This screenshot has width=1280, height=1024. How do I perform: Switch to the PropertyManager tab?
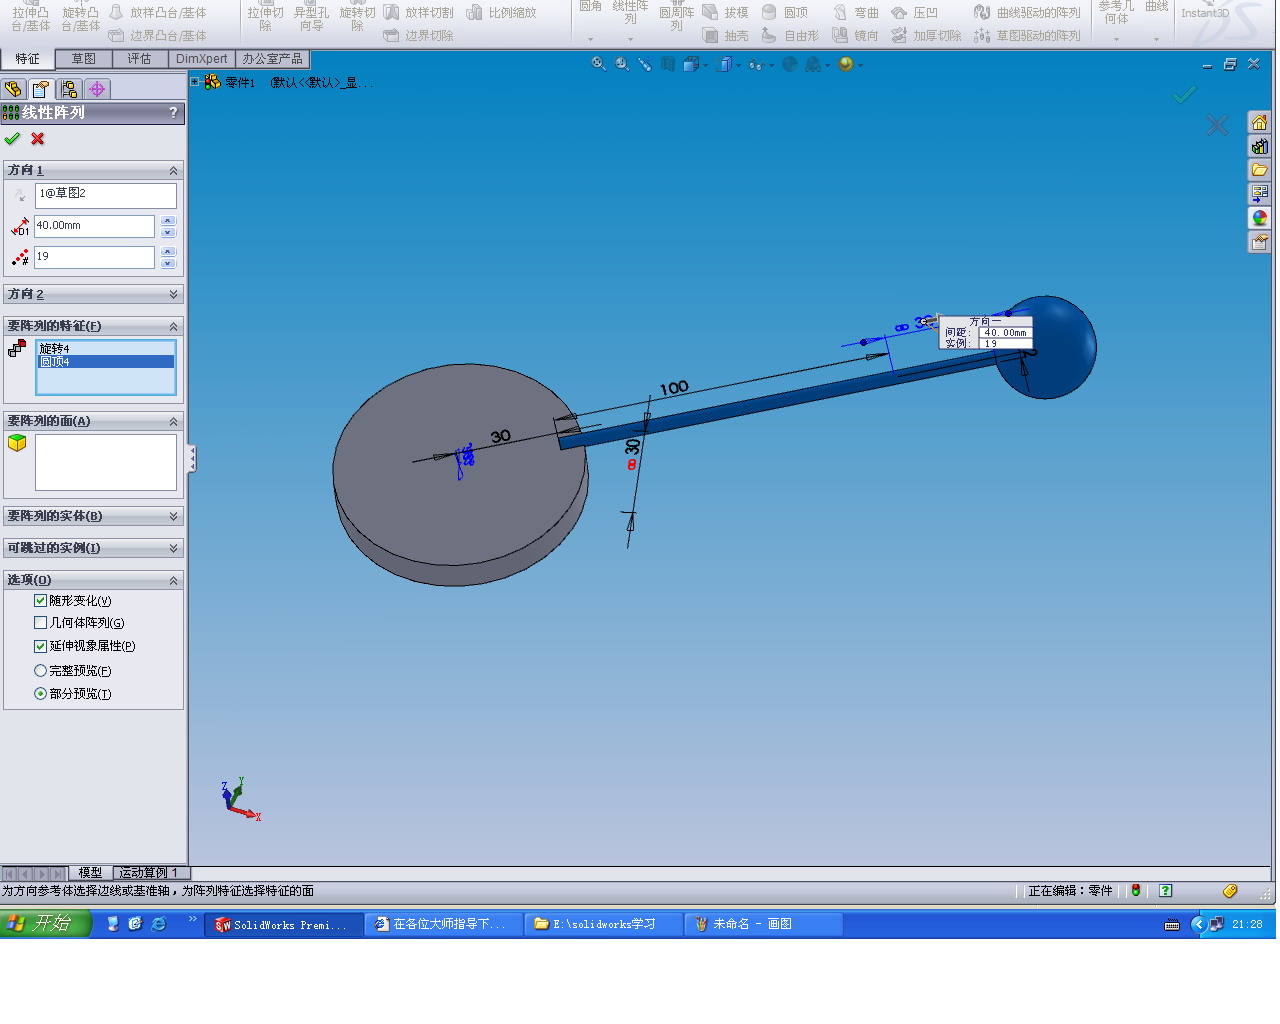tap(41, 89)
